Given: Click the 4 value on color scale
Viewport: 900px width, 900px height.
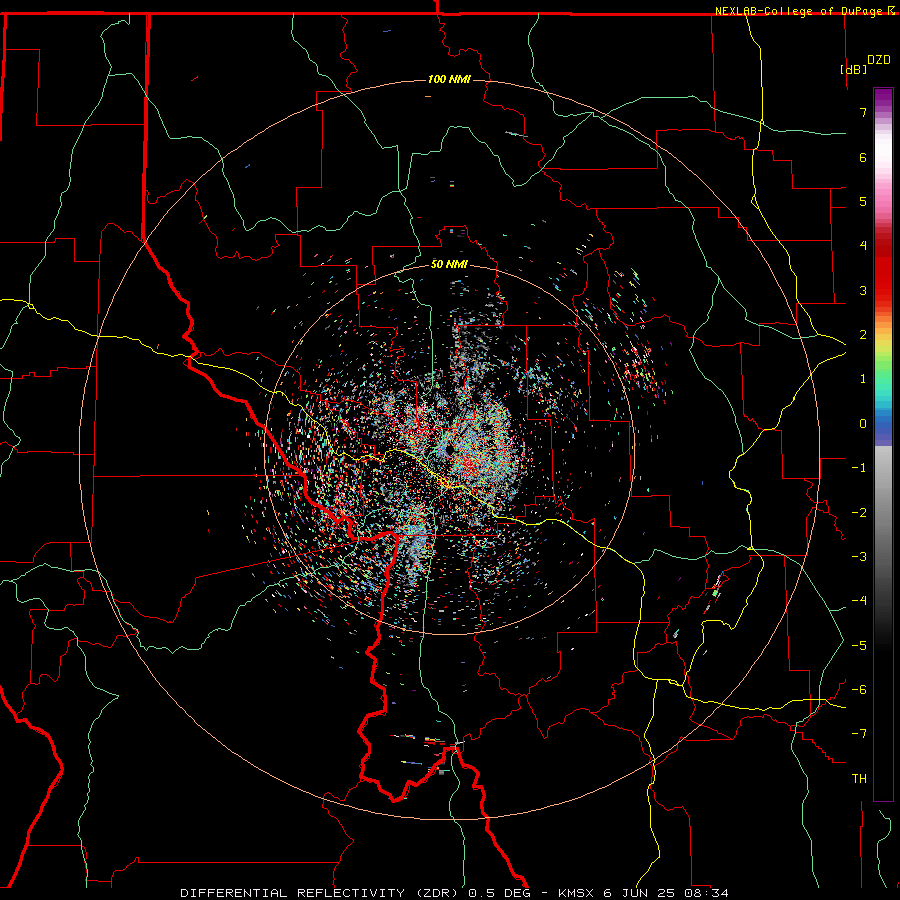Looking at the screenshot, I should coord(863,246).
